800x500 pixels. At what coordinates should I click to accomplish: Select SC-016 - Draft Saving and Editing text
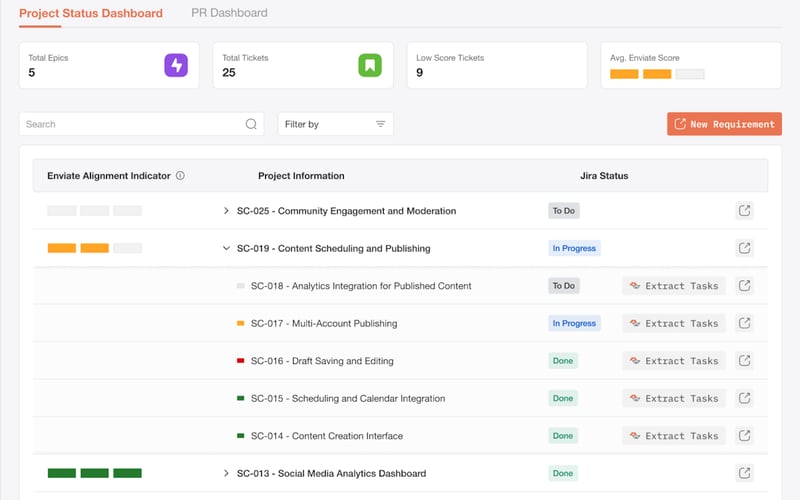point(322,361)
